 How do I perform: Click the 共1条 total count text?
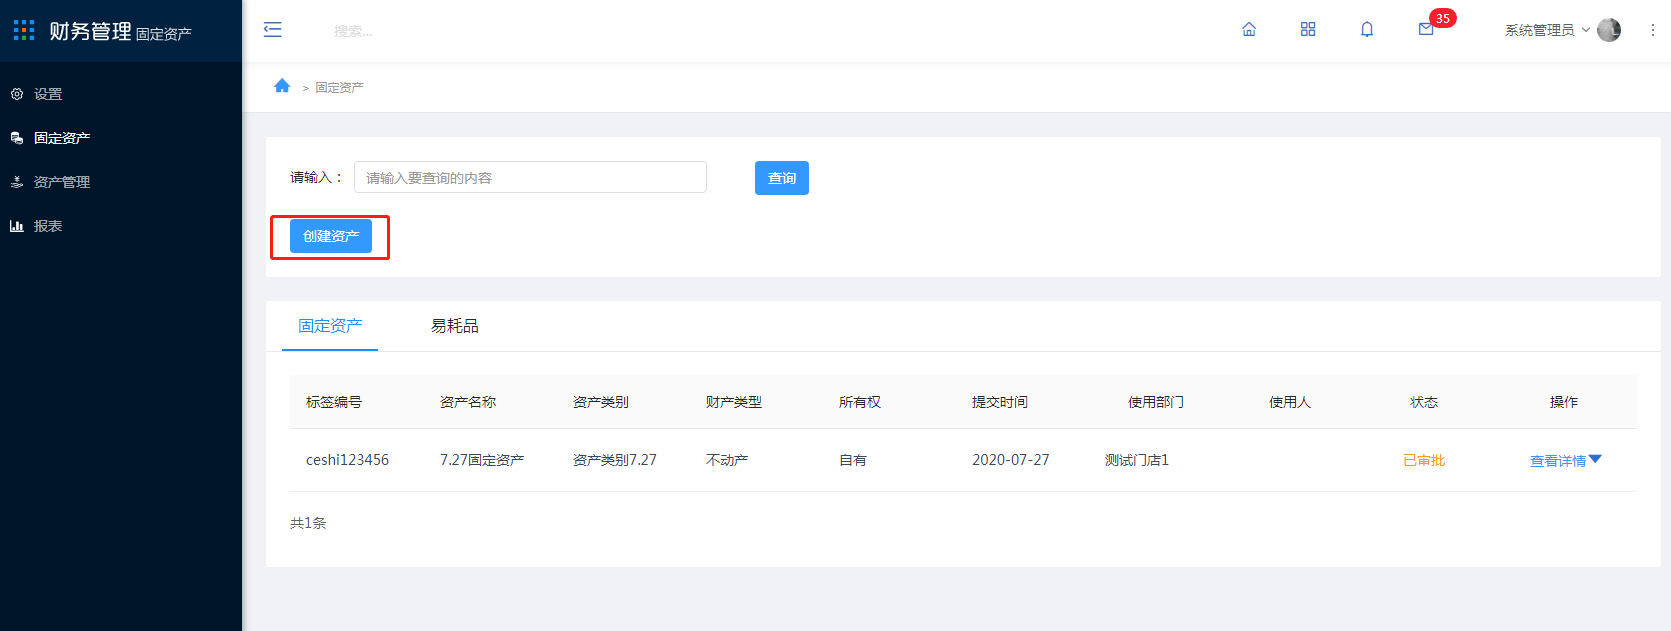pos(308,523)
